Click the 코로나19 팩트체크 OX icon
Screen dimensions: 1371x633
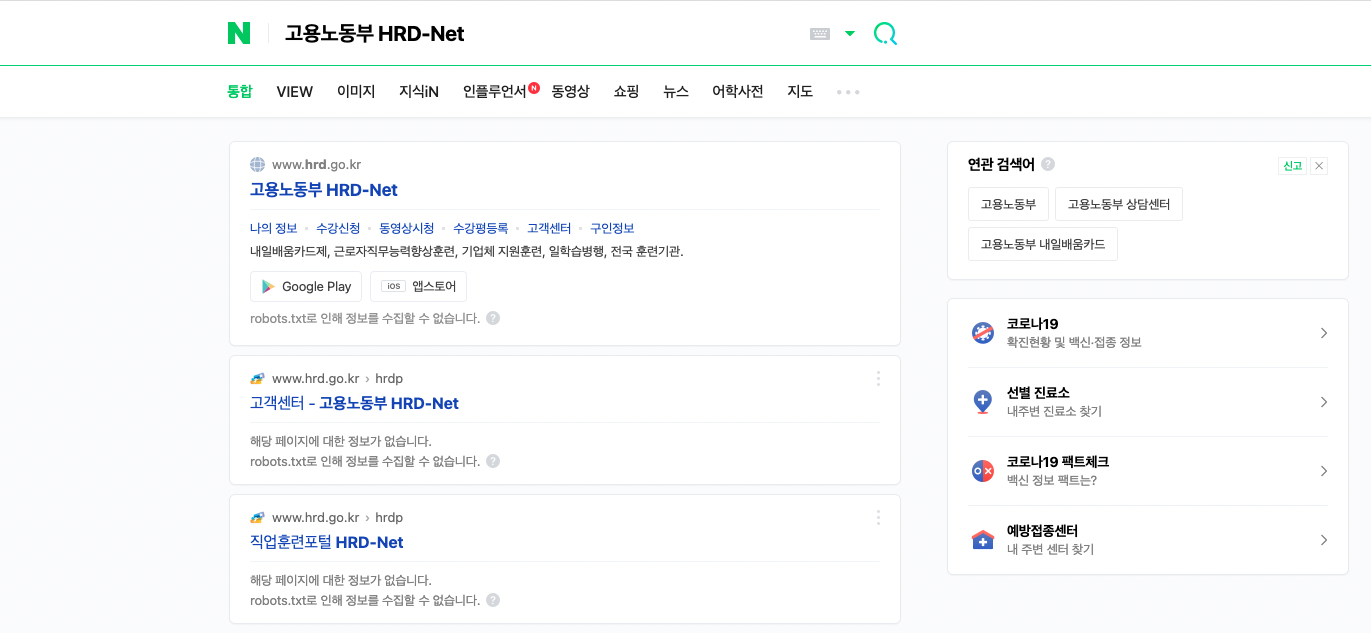tap(983, 471)
